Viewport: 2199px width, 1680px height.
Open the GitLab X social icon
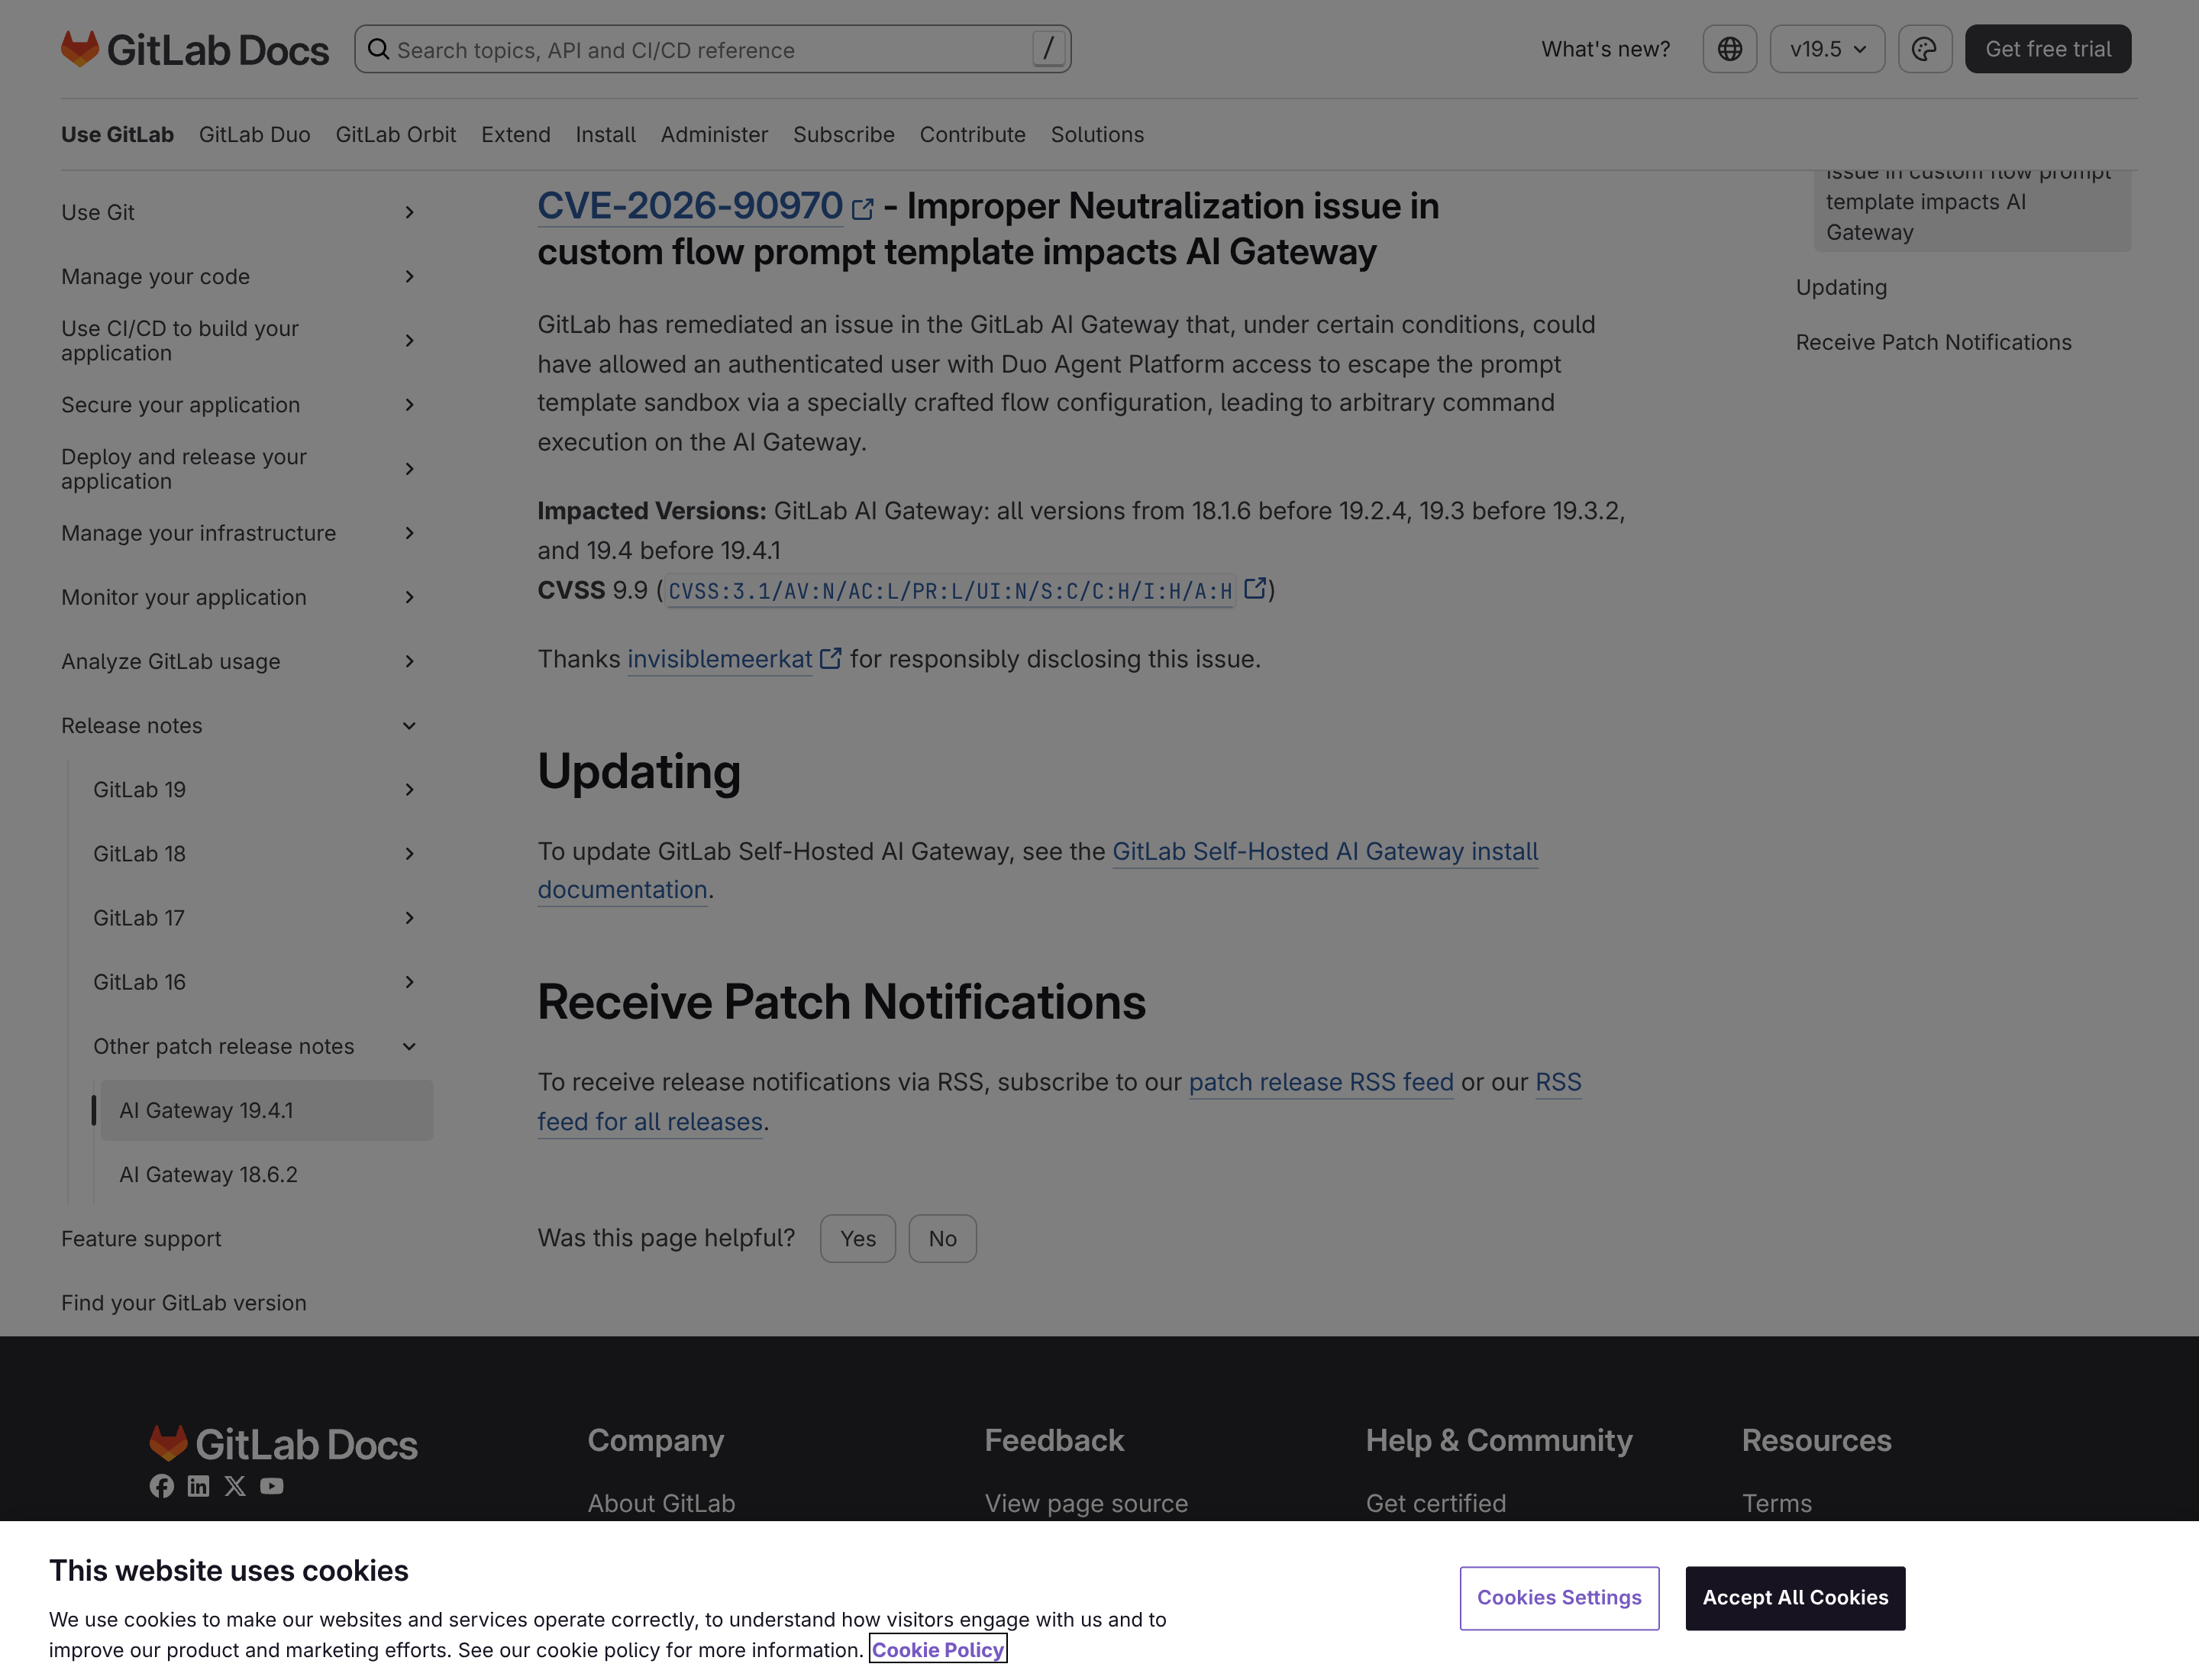click(235, 1486)
